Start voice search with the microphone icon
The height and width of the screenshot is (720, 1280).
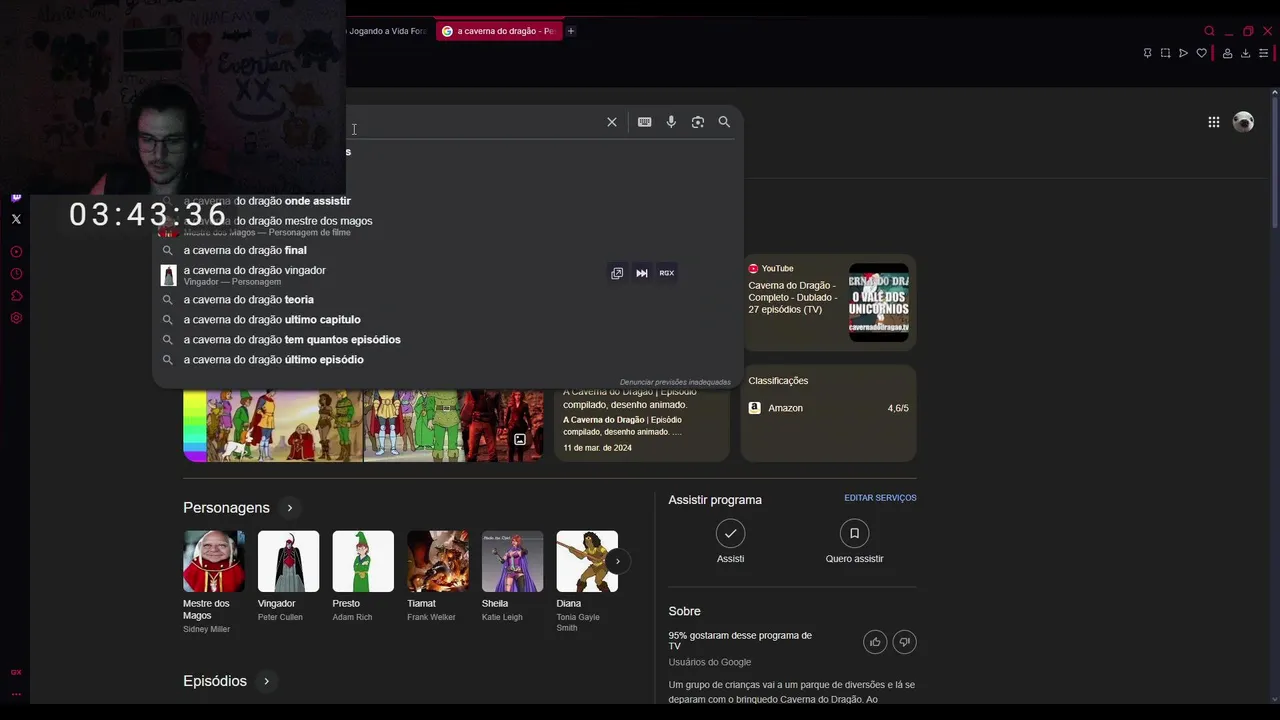click(x=671, y=122)
